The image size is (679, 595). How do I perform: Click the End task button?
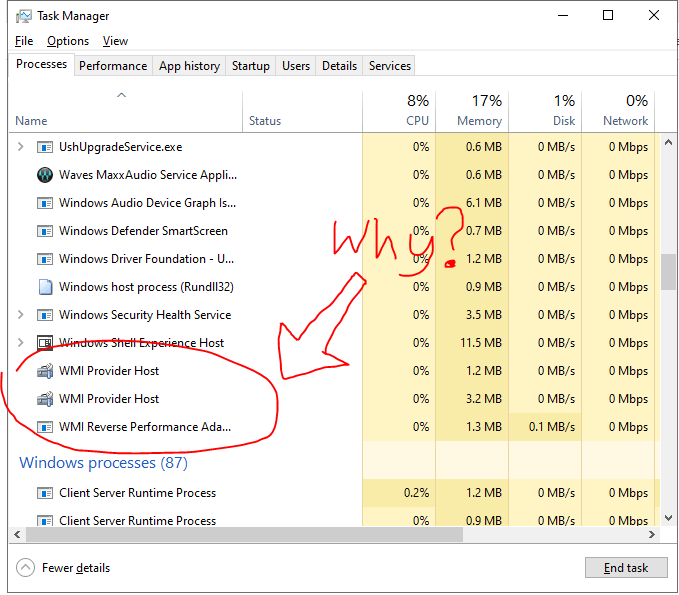(x=626, y=568)
